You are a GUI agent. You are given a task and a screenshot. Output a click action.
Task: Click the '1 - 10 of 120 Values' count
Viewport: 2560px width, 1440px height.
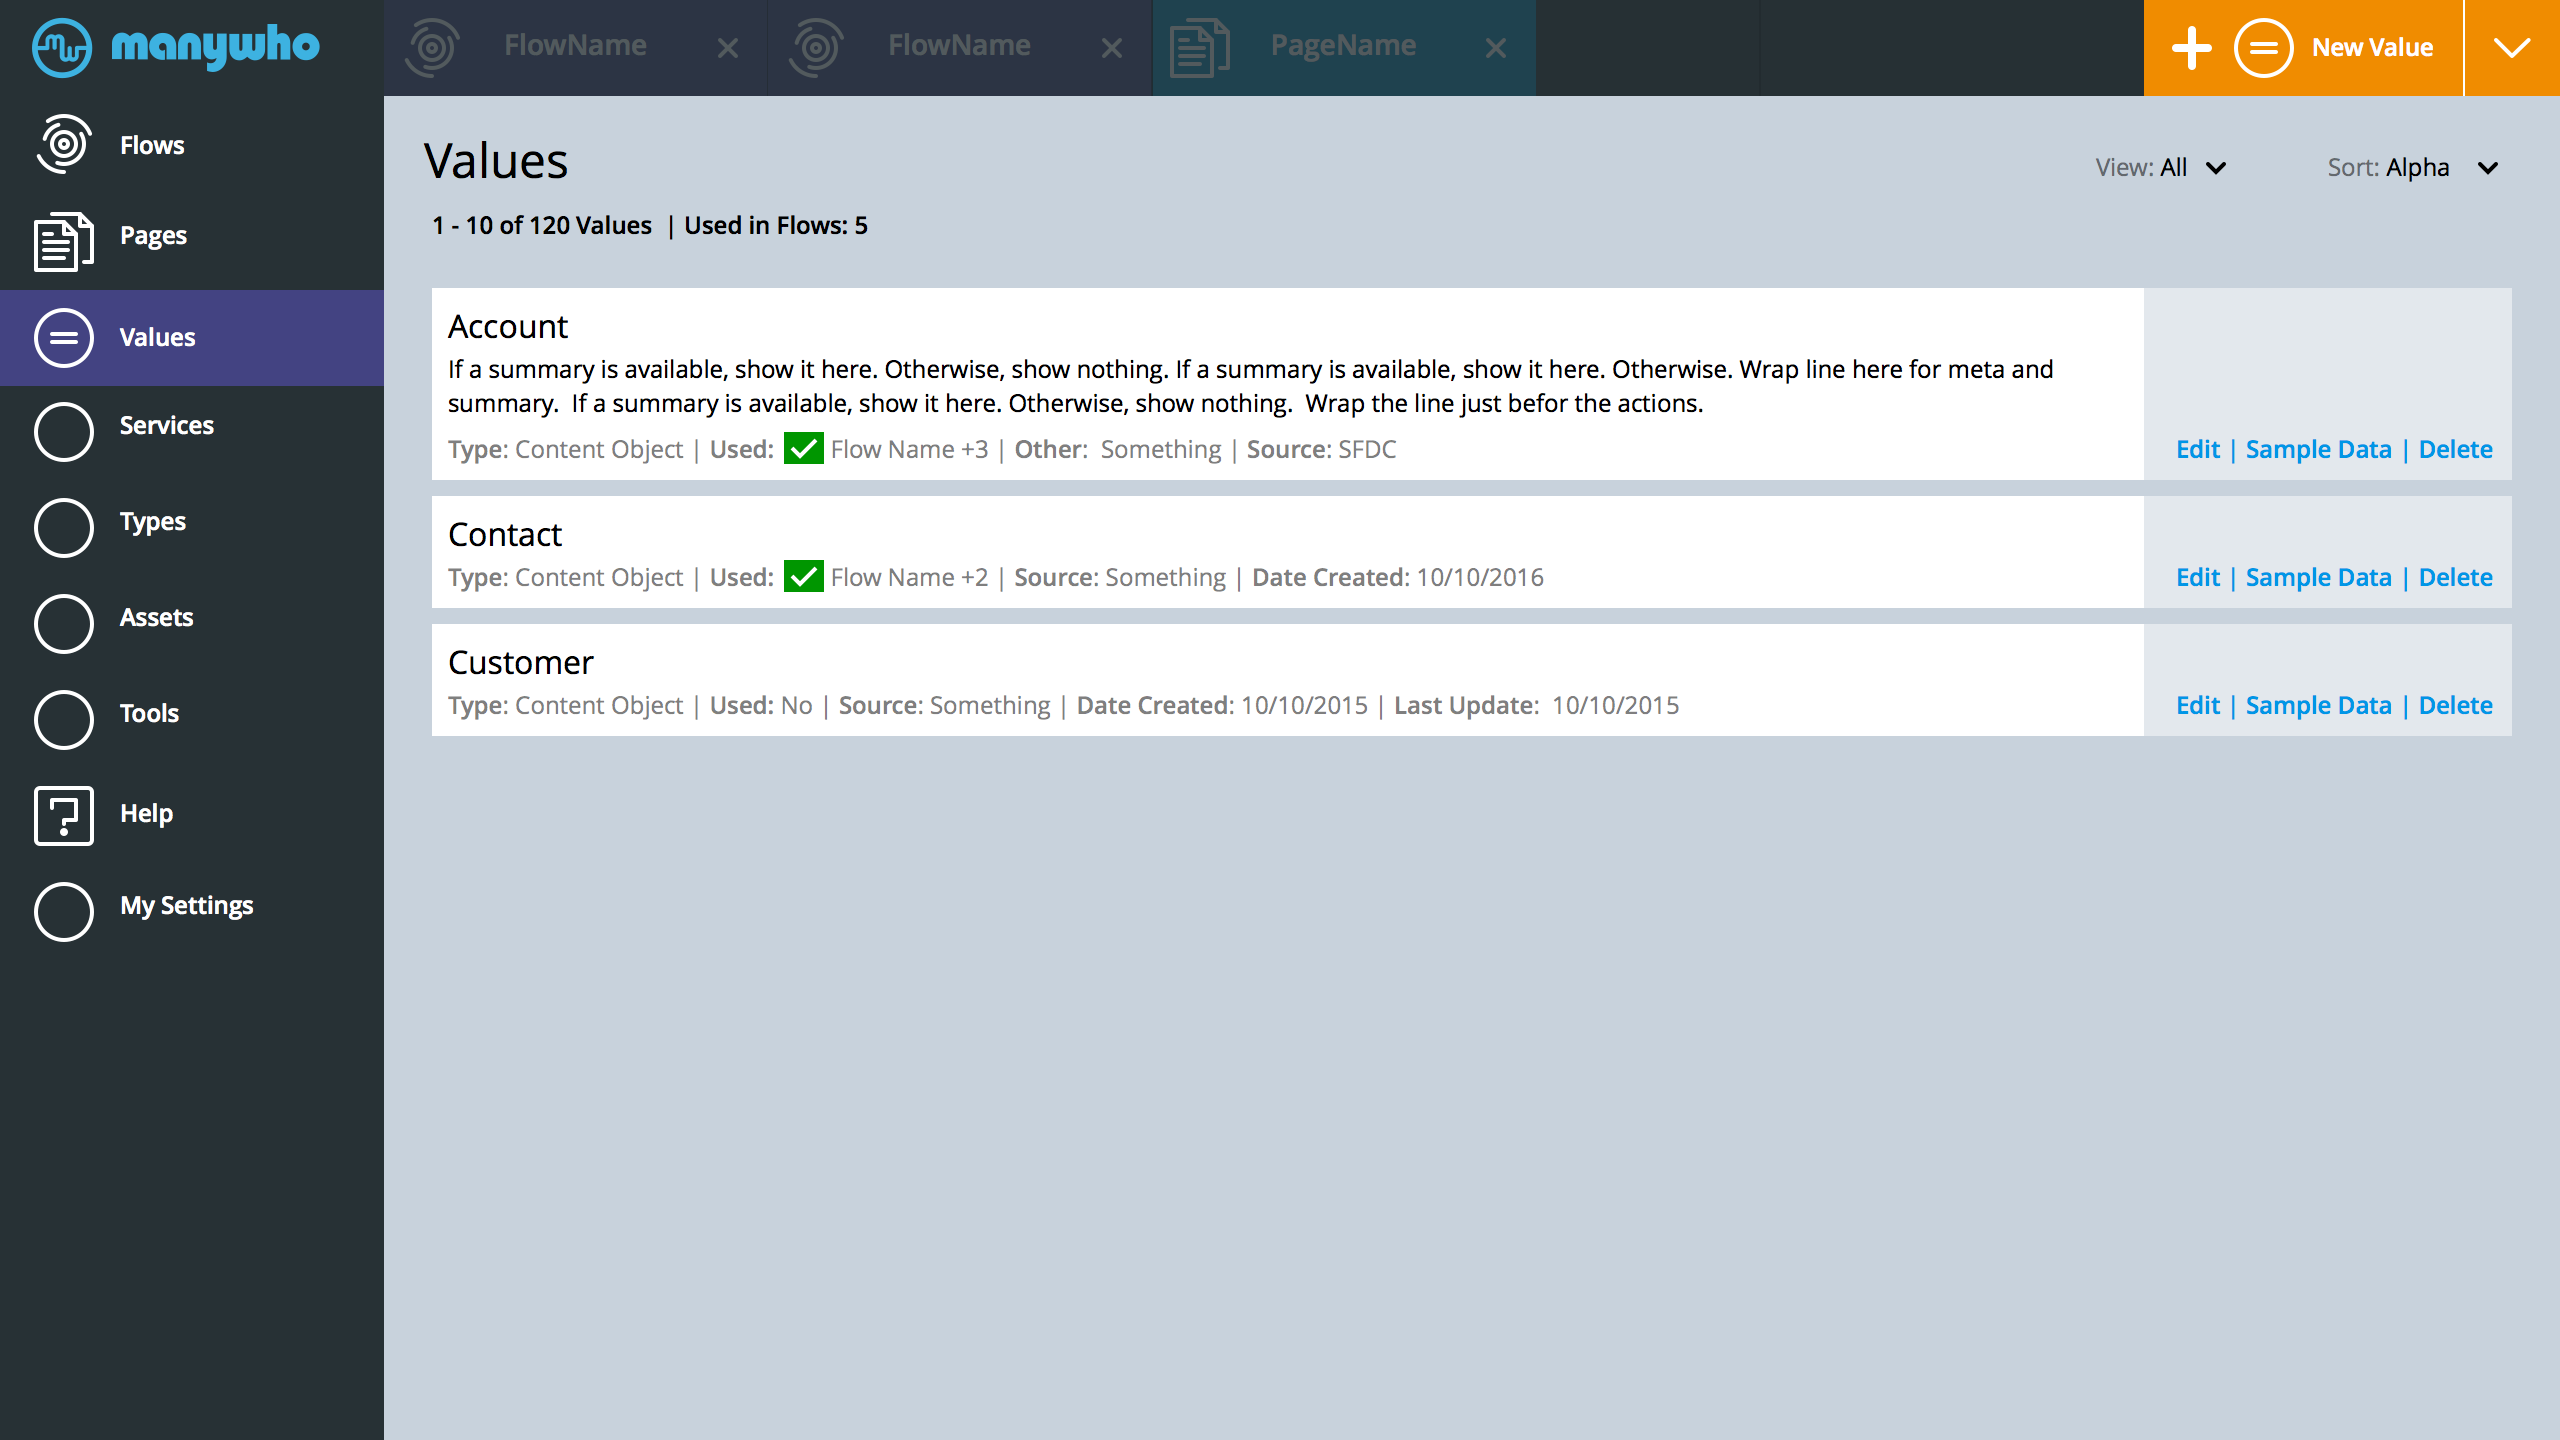coord(542,225)
